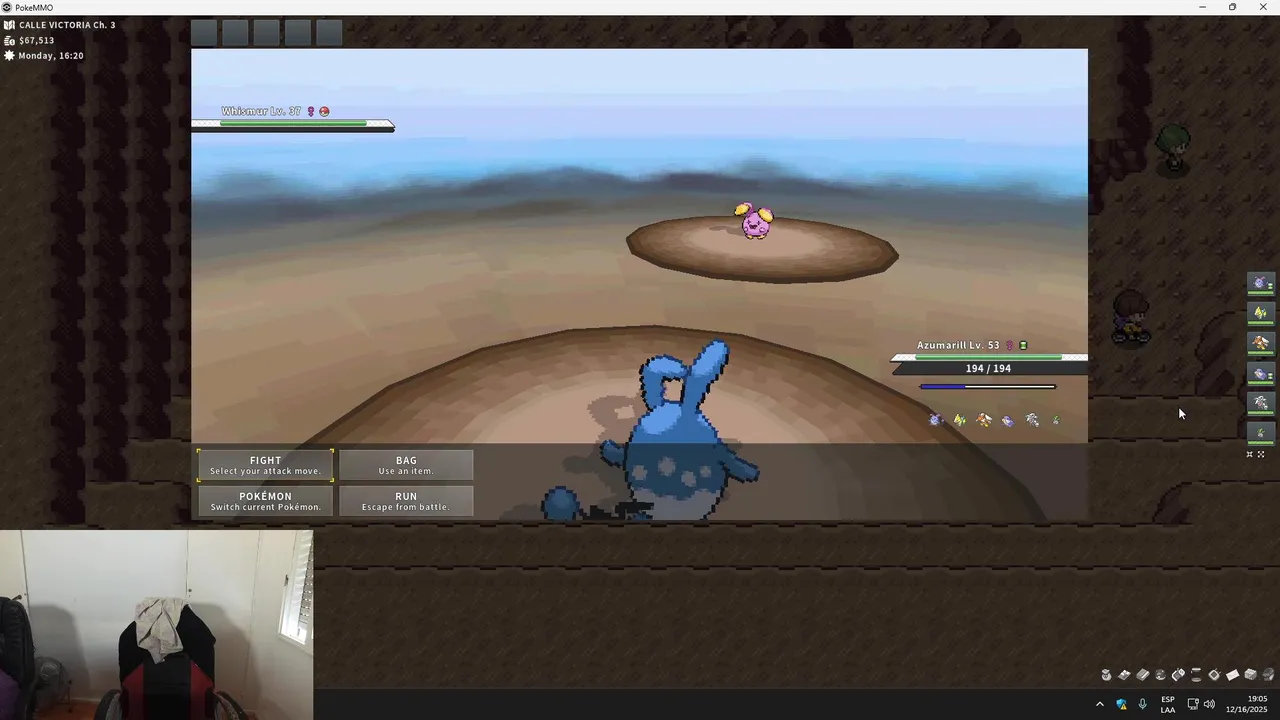This screenshot has width=1280, height=720.
Task: Click the white-grey party icon under Azumarill's bars
Action: pyautogui.click(x=1032, y=420)
